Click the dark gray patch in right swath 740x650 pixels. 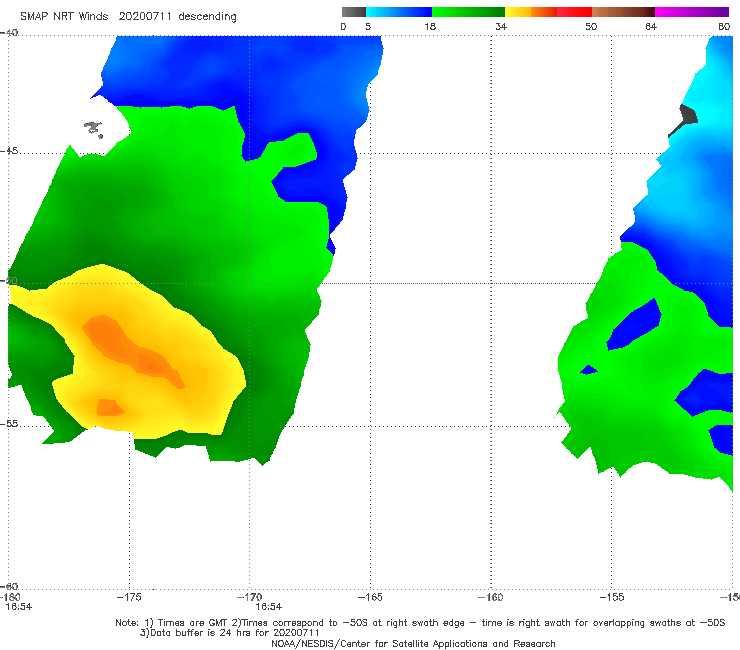pyautogui.click(x=683, y=120)
